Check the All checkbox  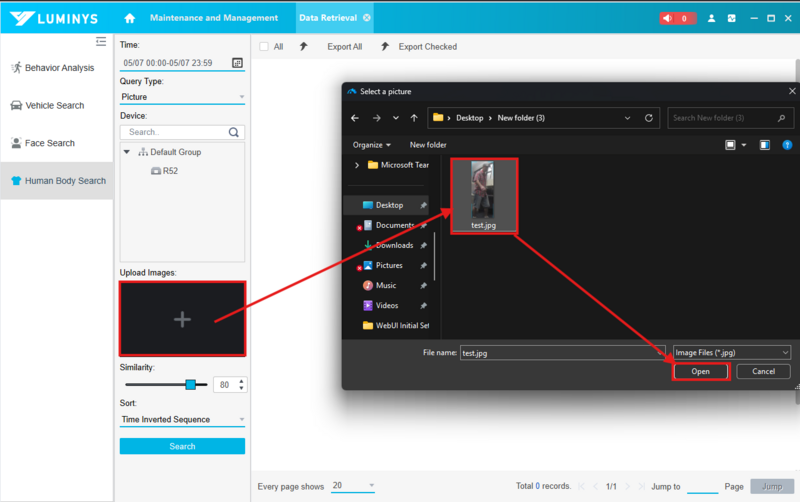264,46
